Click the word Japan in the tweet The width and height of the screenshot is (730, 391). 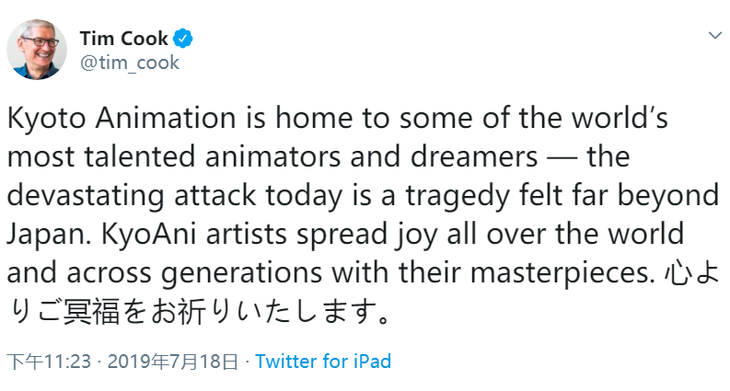pyautogui.click(x=48, y=234)
